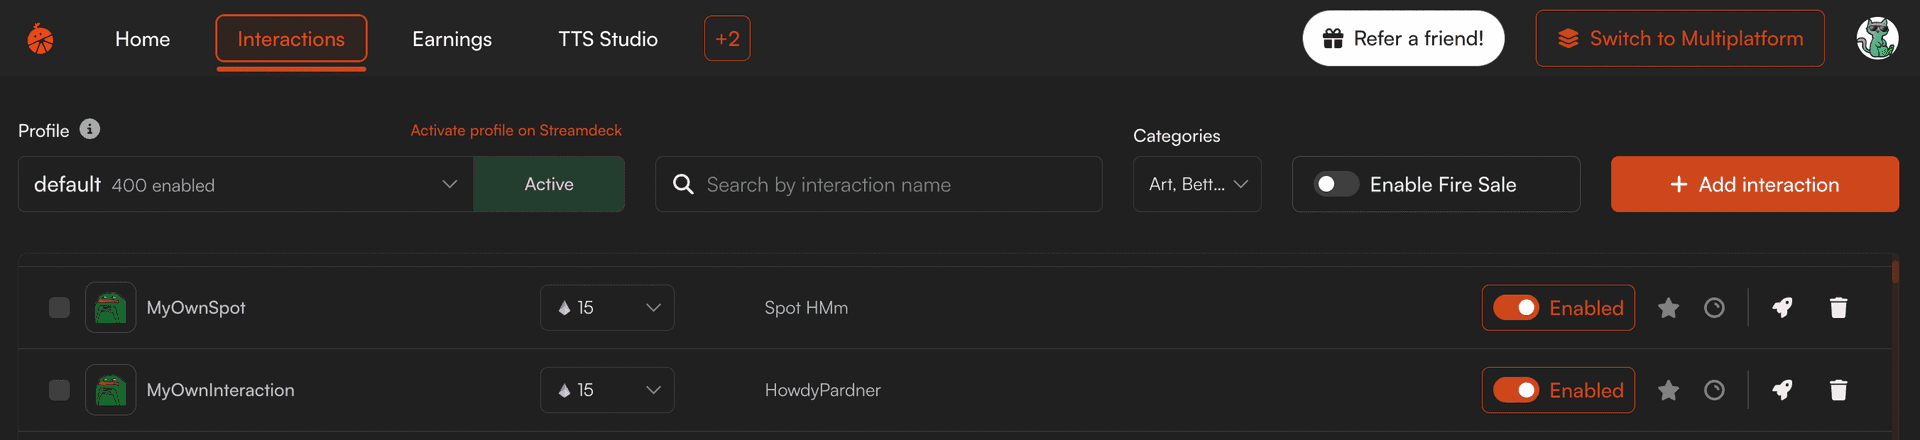The image size is (1920, 440).
Task: Delete MyOwnInteraction with the trash icon
Action: [x=1838, y=390]
